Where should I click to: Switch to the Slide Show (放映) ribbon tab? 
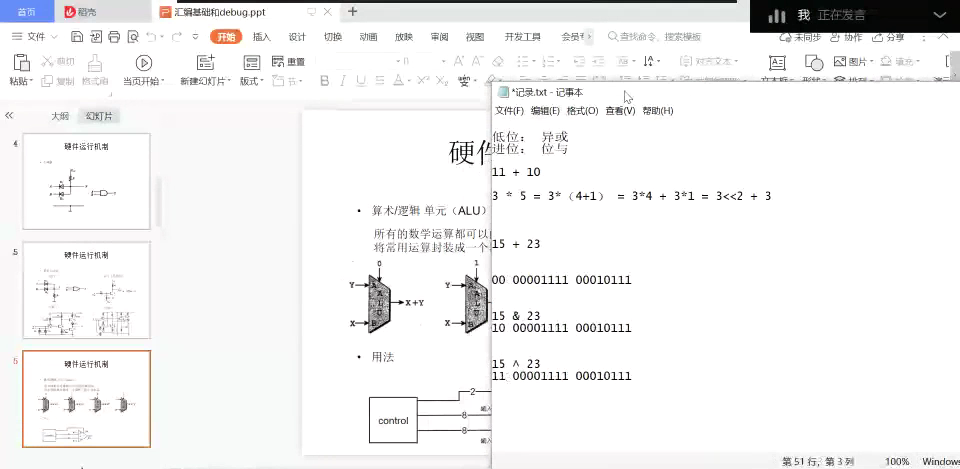[x=403, y=37]
